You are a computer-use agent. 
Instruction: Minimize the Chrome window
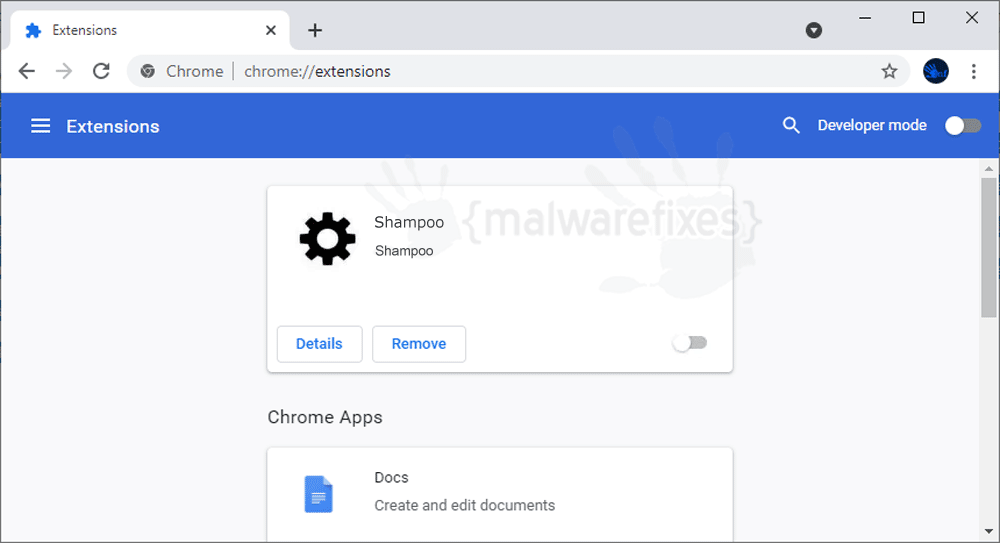[x=865, y=18]
